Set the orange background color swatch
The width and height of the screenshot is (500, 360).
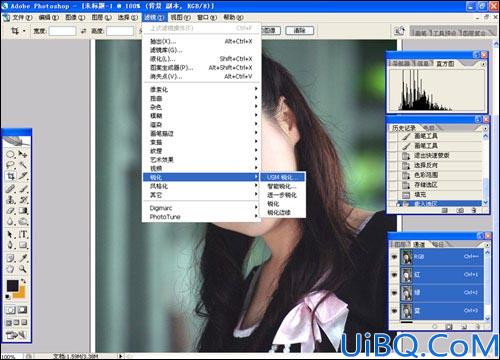(20, 294)
